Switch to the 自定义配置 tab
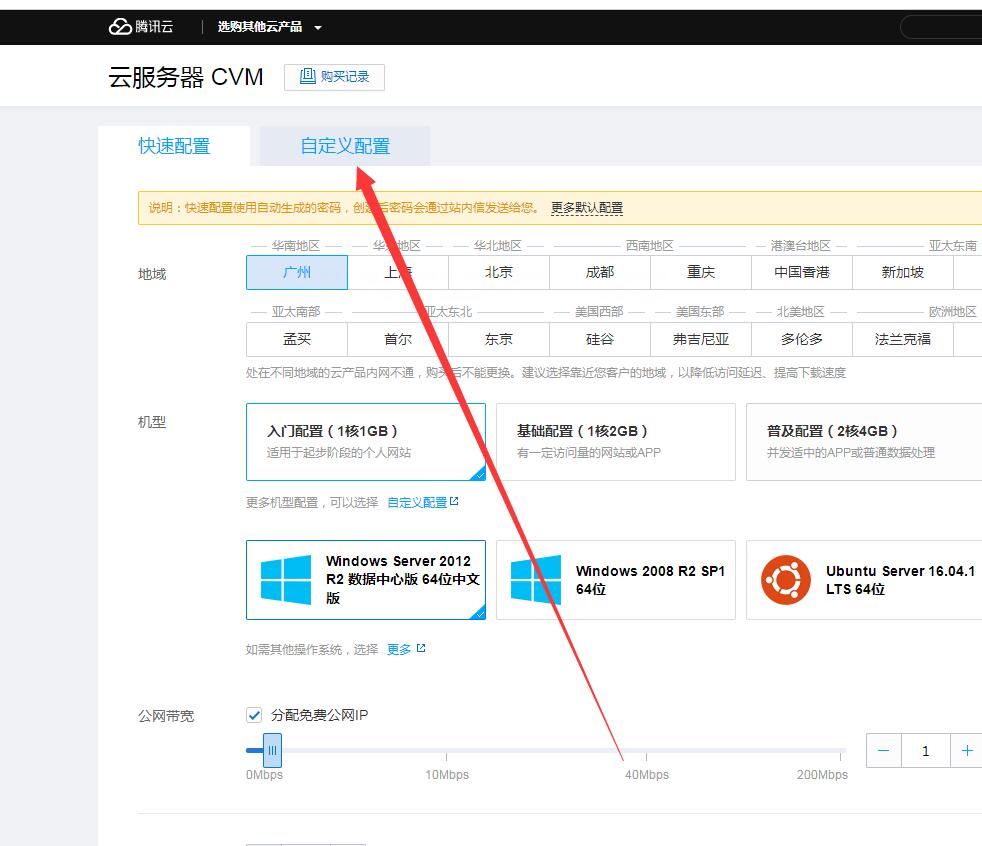Image resolution: width=982 pixels, height=846 pixels. point(345,146)
